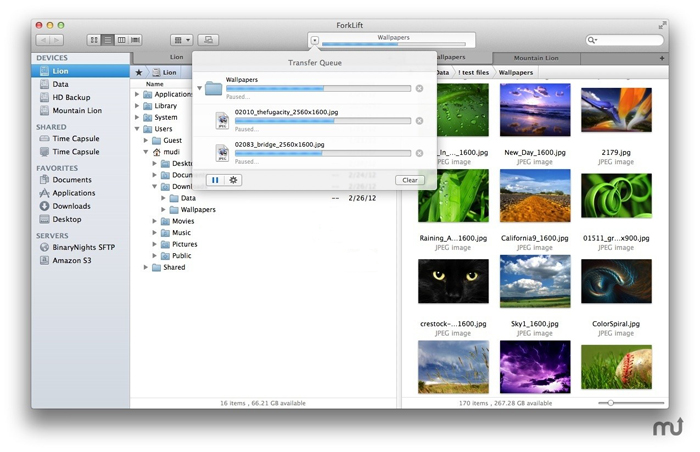The image size is (700, 452).
Task: Click '! test files' breadcrumb
Action: (474, 72)
